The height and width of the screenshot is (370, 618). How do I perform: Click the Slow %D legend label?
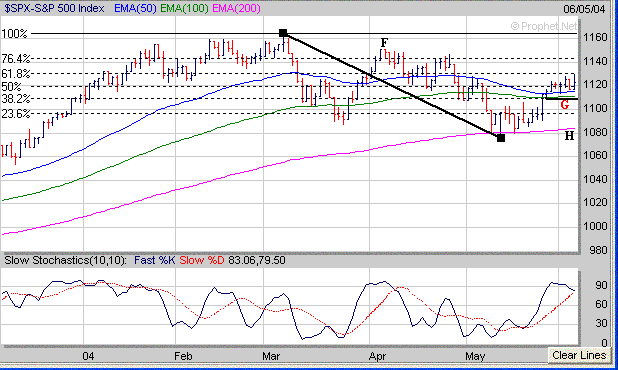(x=202, y=260)
